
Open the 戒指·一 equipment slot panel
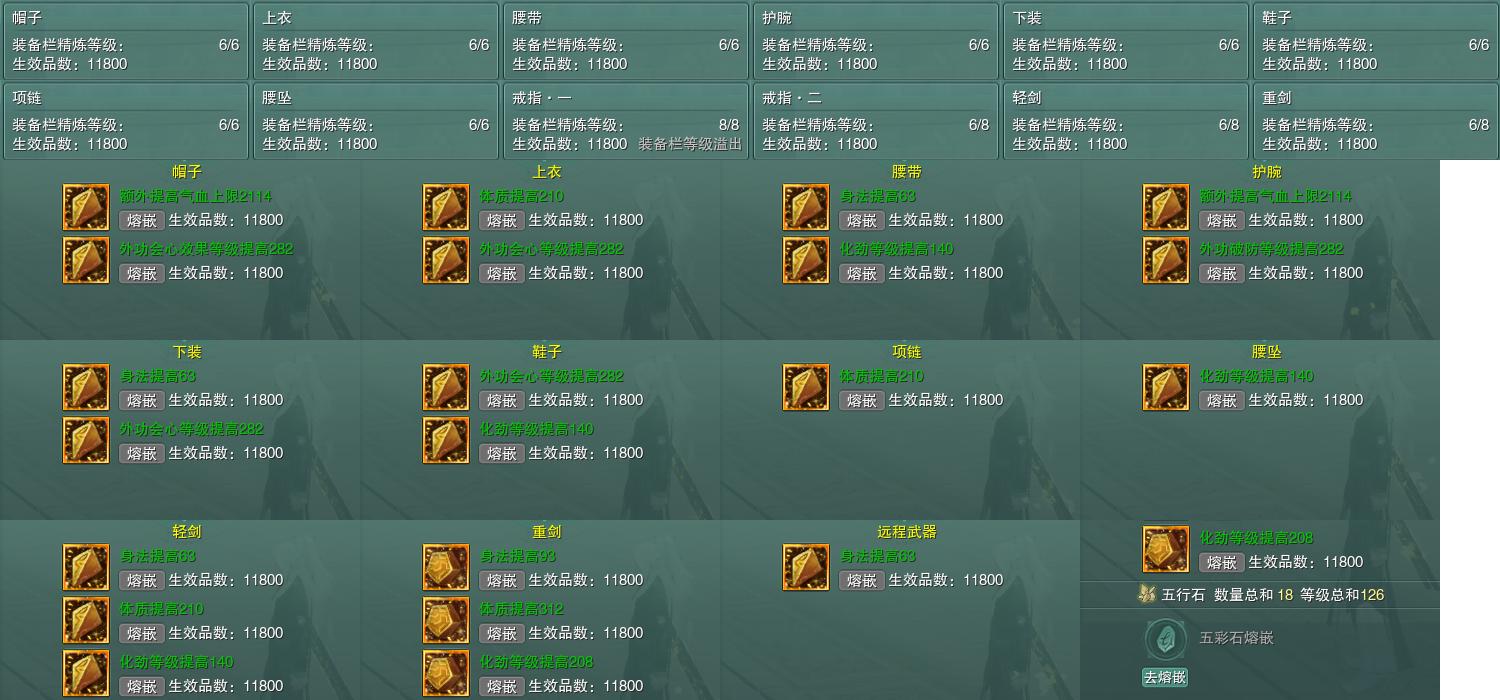pyautogui.click(x=626, y=120)
